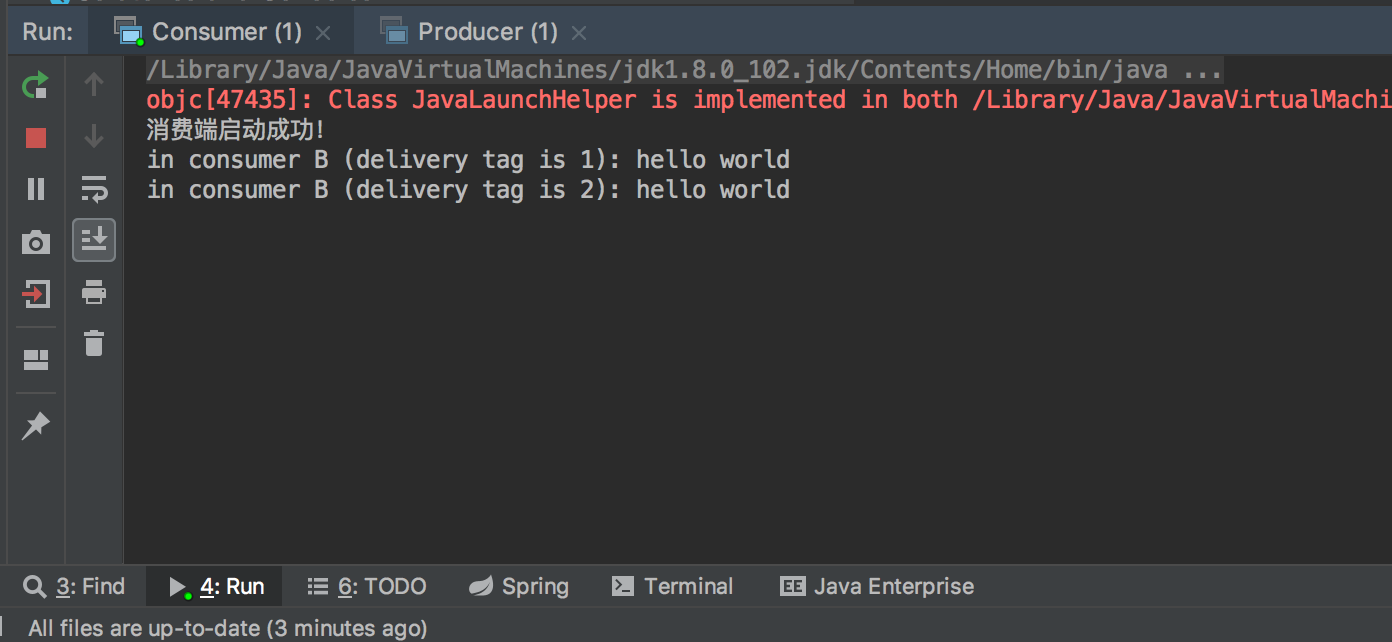This screenshot has height=642, width=1392.
Task: Toggle soft-wrap for console output
Action: (x=94, y=188)
